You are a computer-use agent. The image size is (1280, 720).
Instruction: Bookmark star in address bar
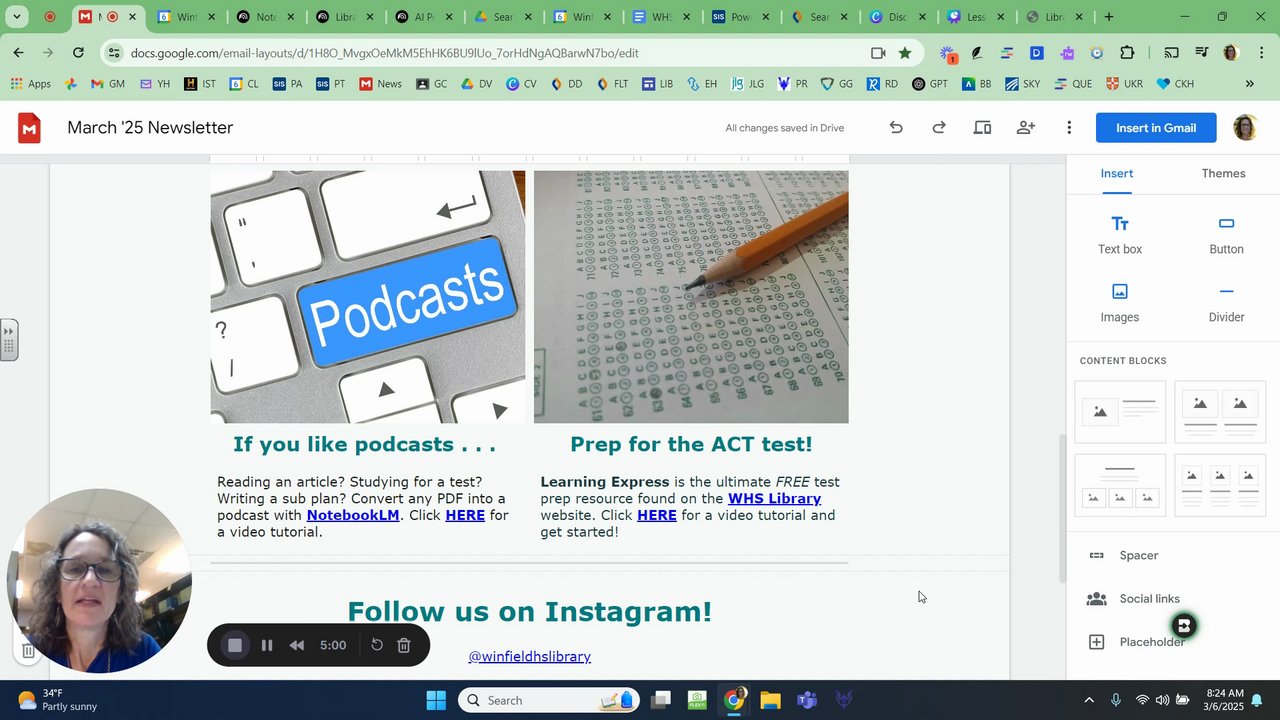905,53
